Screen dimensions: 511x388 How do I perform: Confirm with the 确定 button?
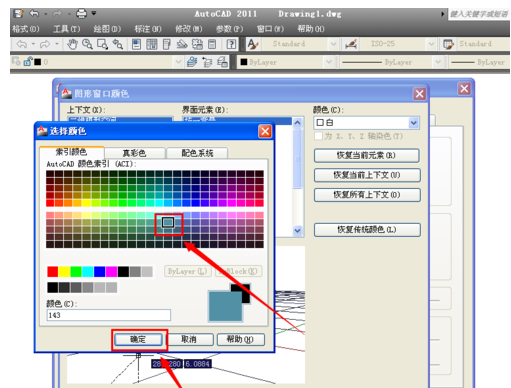138,339
